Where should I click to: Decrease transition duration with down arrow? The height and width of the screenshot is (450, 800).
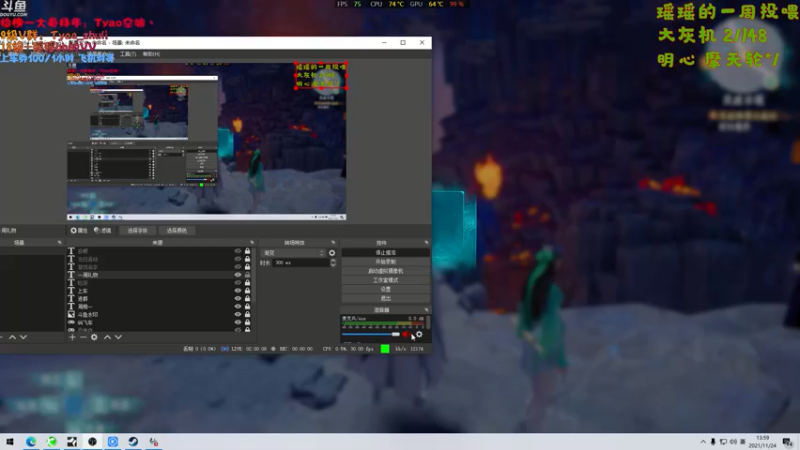[333, 265]
